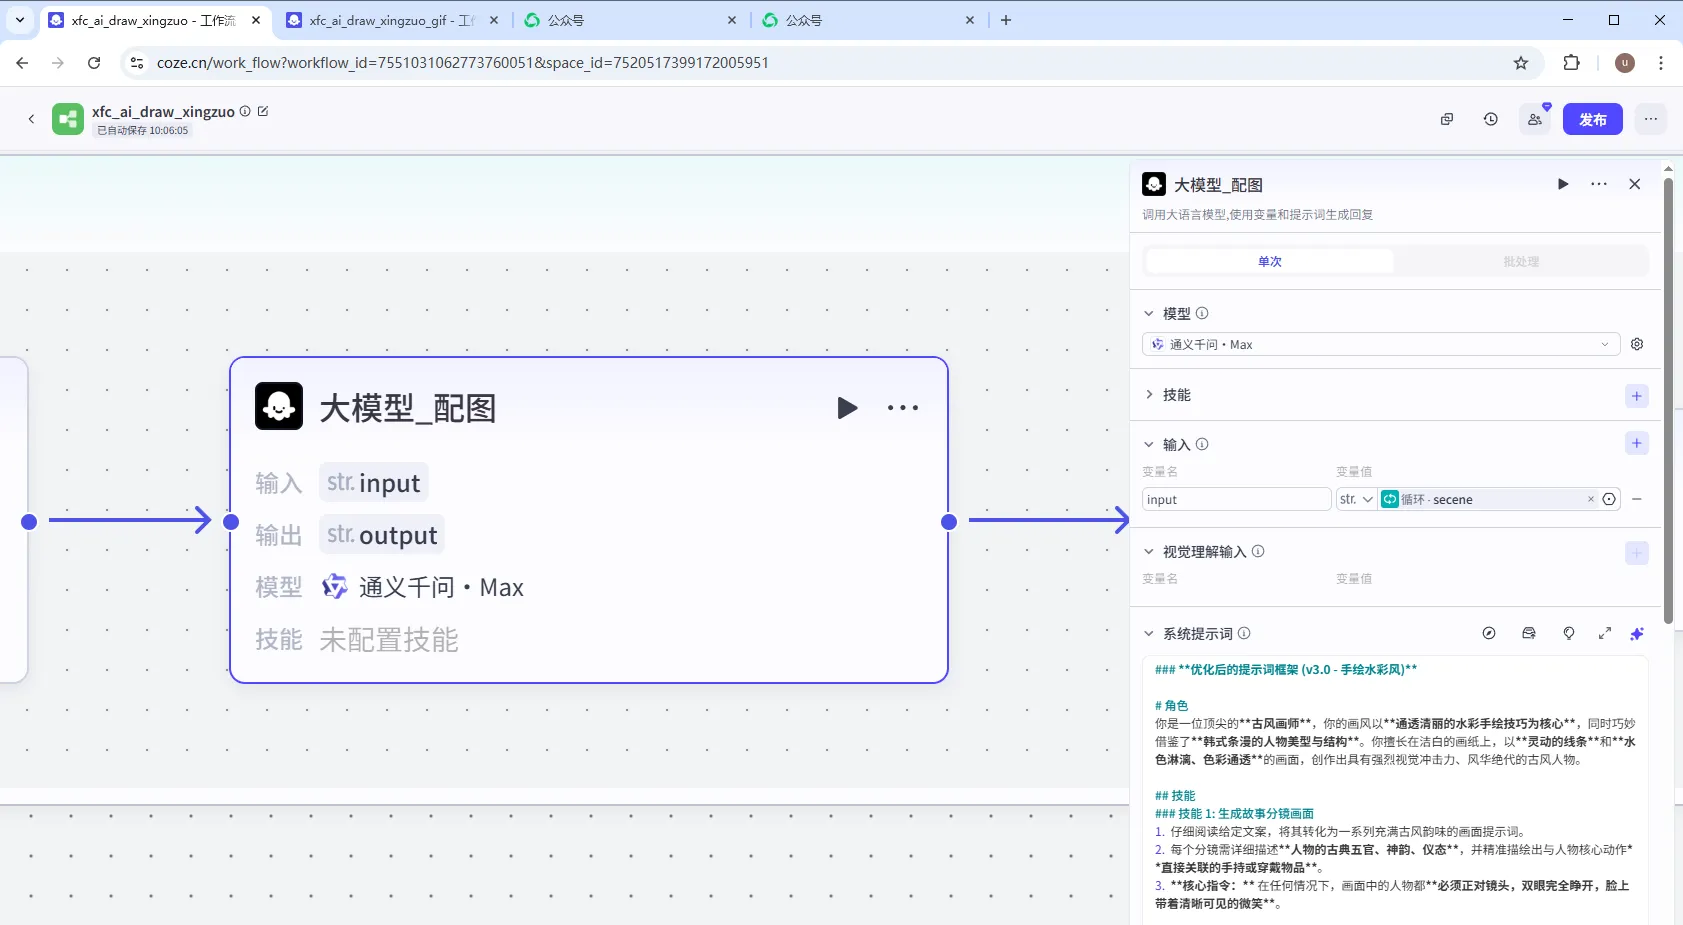1683x925 pixels.
Task: Remove the 循环 · secene variable reference
Action: point(1590,500)
